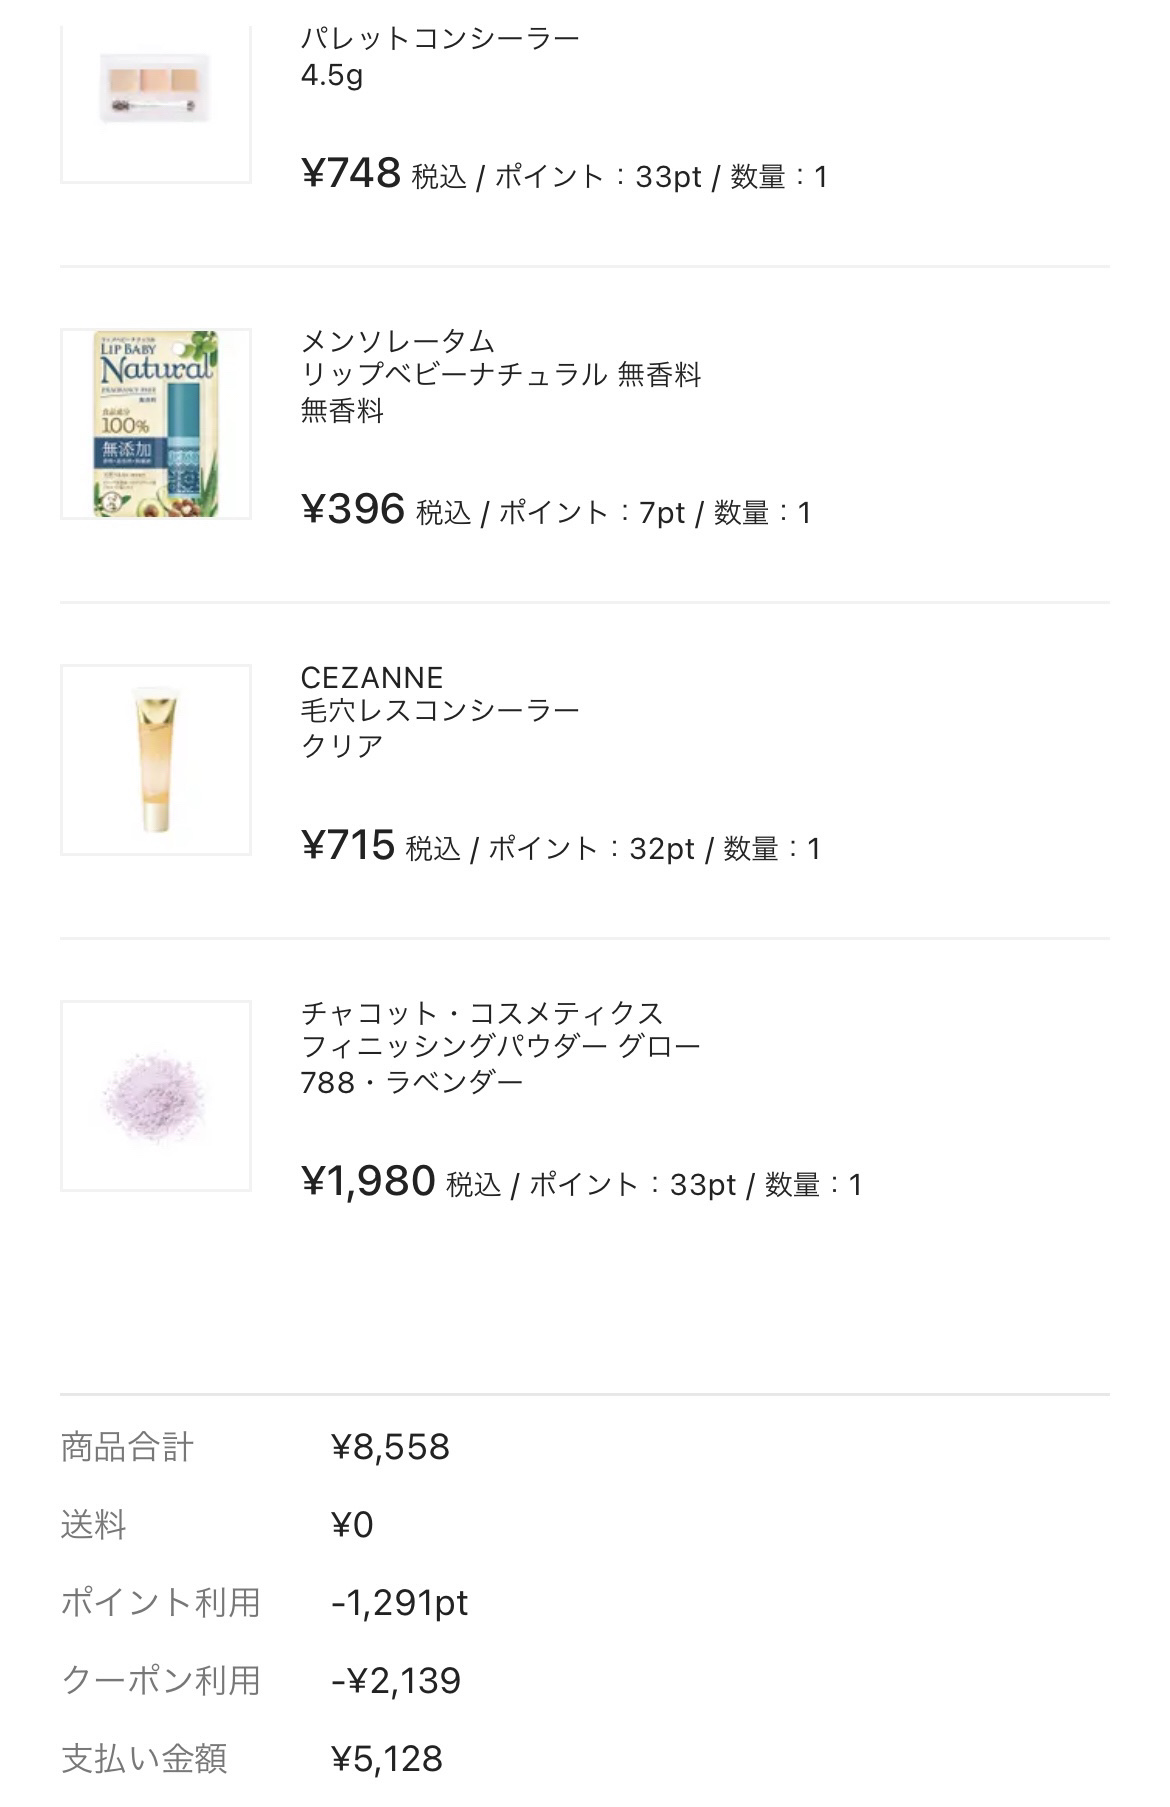Click the メンソレータム brand name

coord(398,341)
